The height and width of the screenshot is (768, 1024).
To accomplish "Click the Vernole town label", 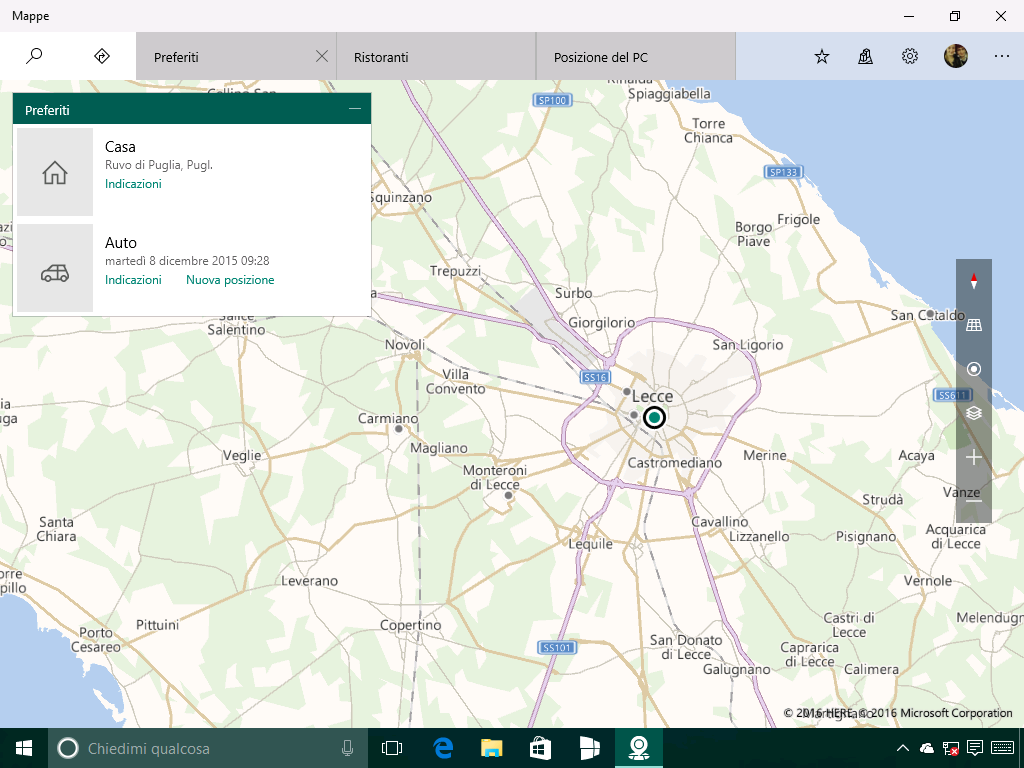I will (x=927, y=581).
